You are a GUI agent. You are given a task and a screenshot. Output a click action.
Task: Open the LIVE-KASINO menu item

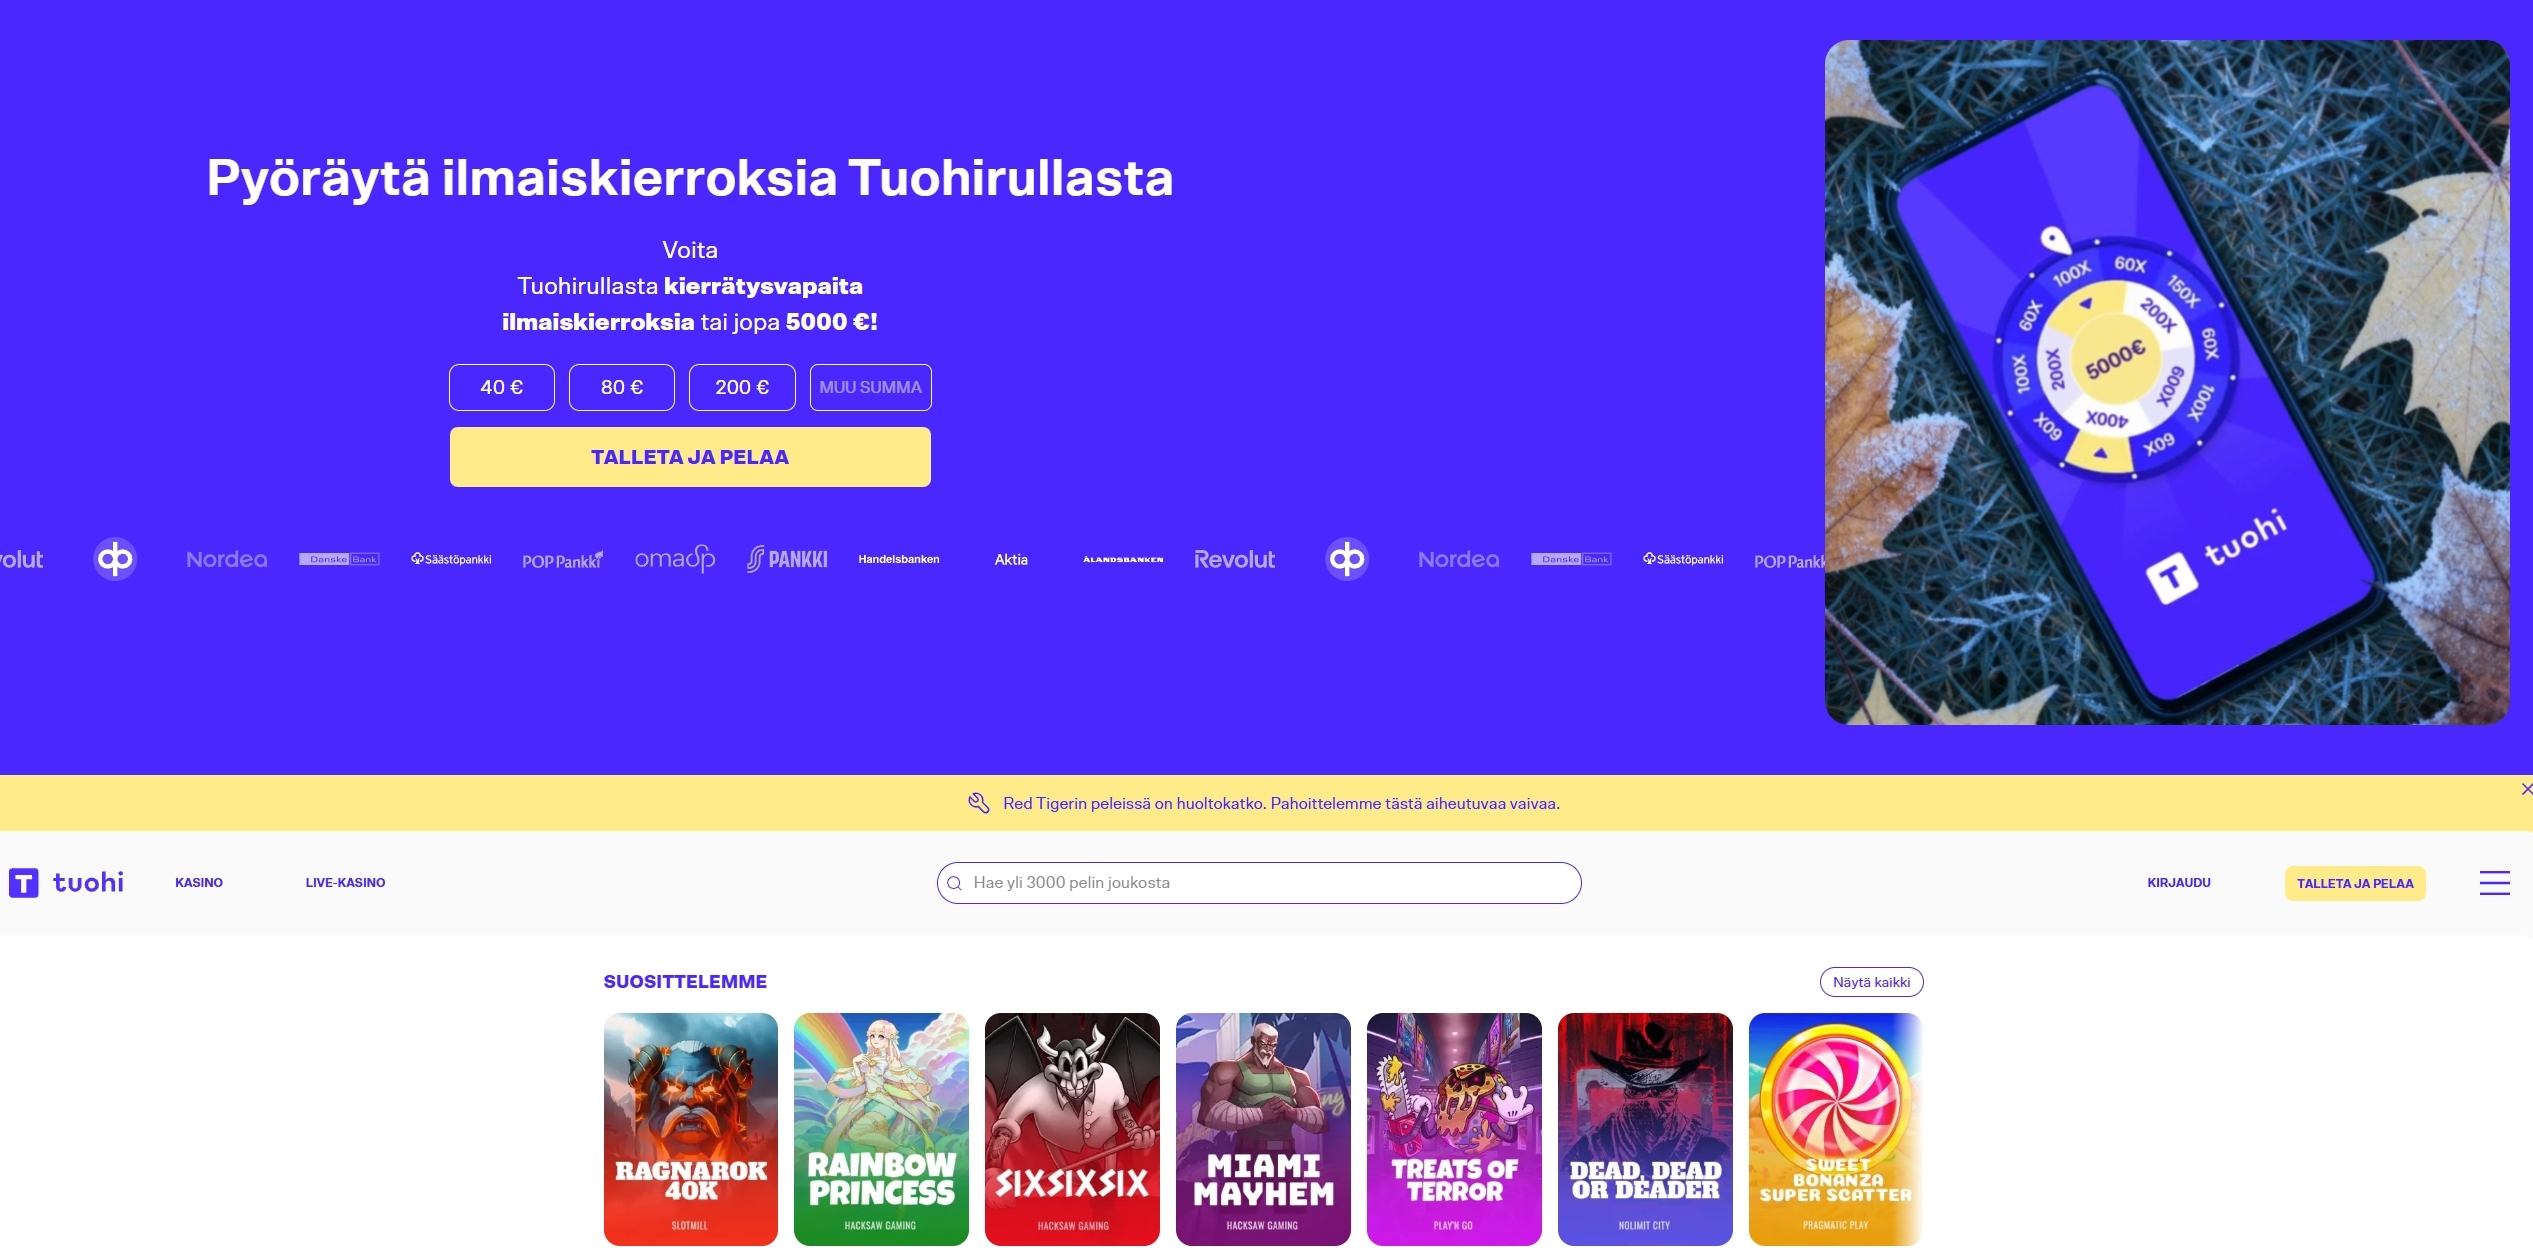coord(345,883)
